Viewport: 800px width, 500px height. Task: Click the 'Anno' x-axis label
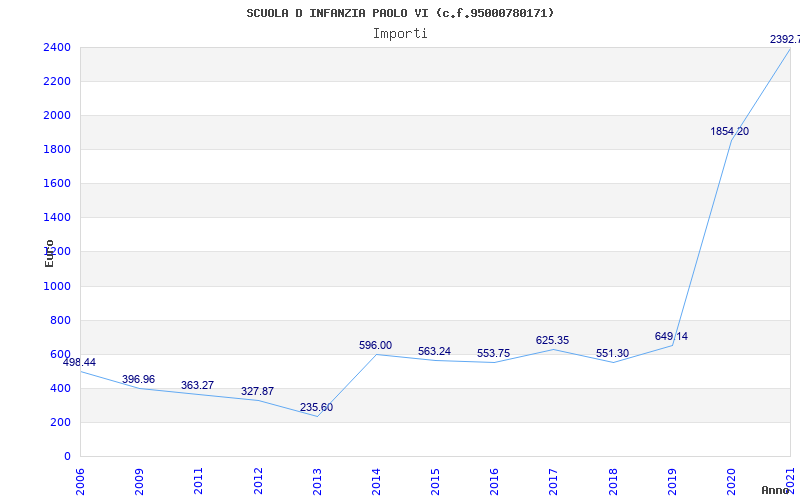774,490
